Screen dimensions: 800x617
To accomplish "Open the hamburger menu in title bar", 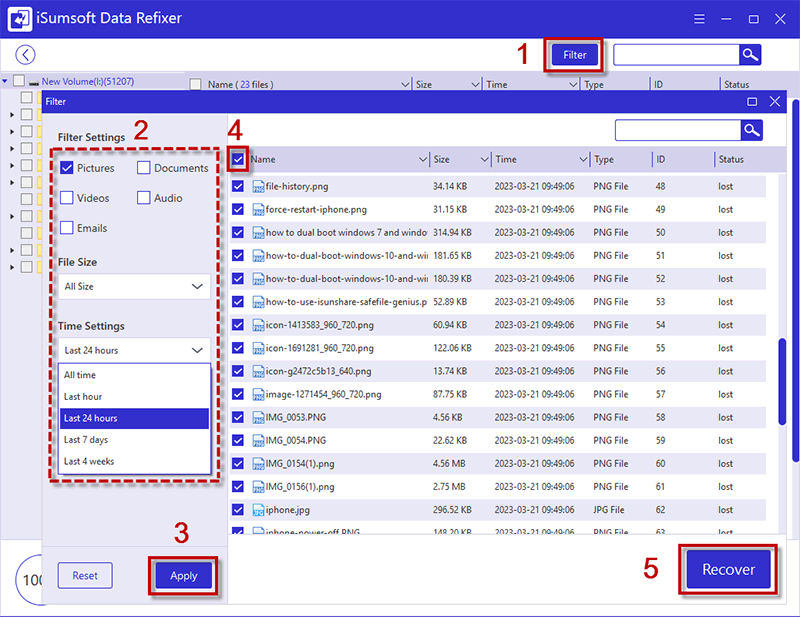I will [x=699, y=19].
